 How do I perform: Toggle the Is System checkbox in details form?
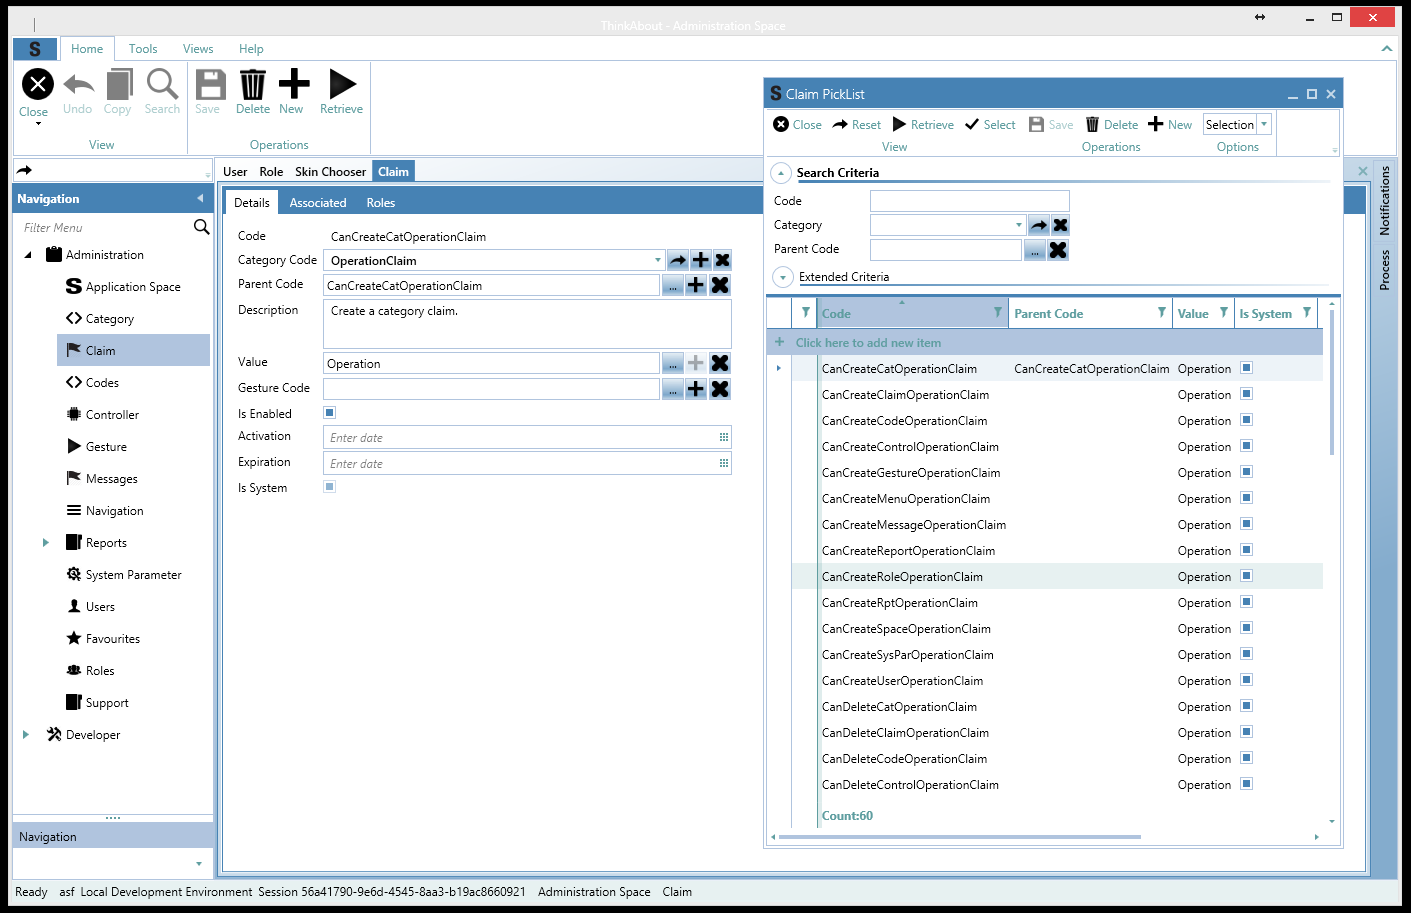pyautogui.click(x=330, y=487)
